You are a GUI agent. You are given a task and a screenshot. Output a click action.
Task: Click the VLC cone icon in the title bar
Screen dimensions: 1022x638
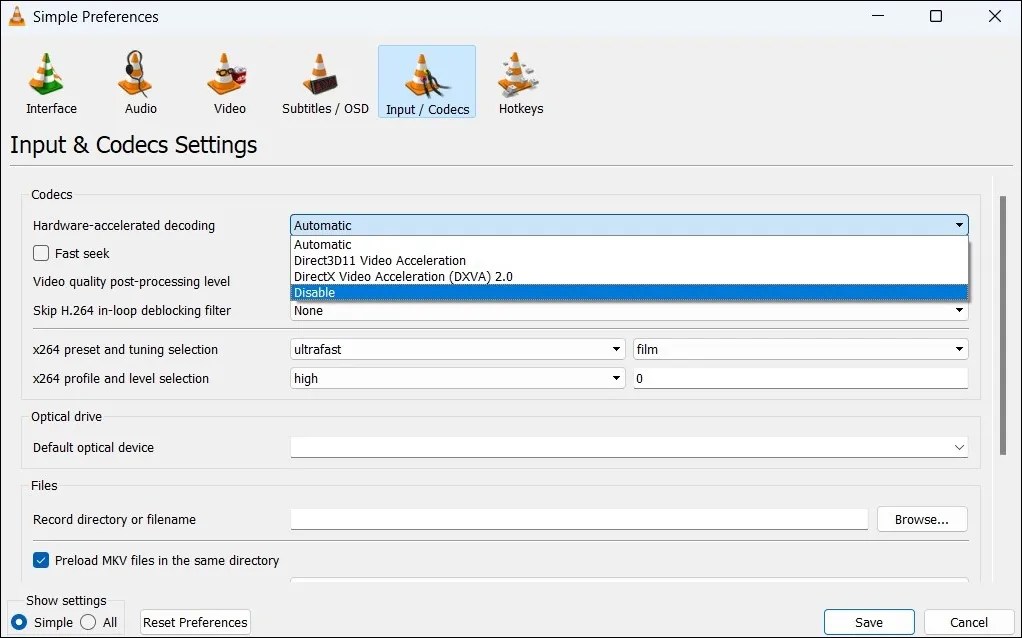coord(17,16)
